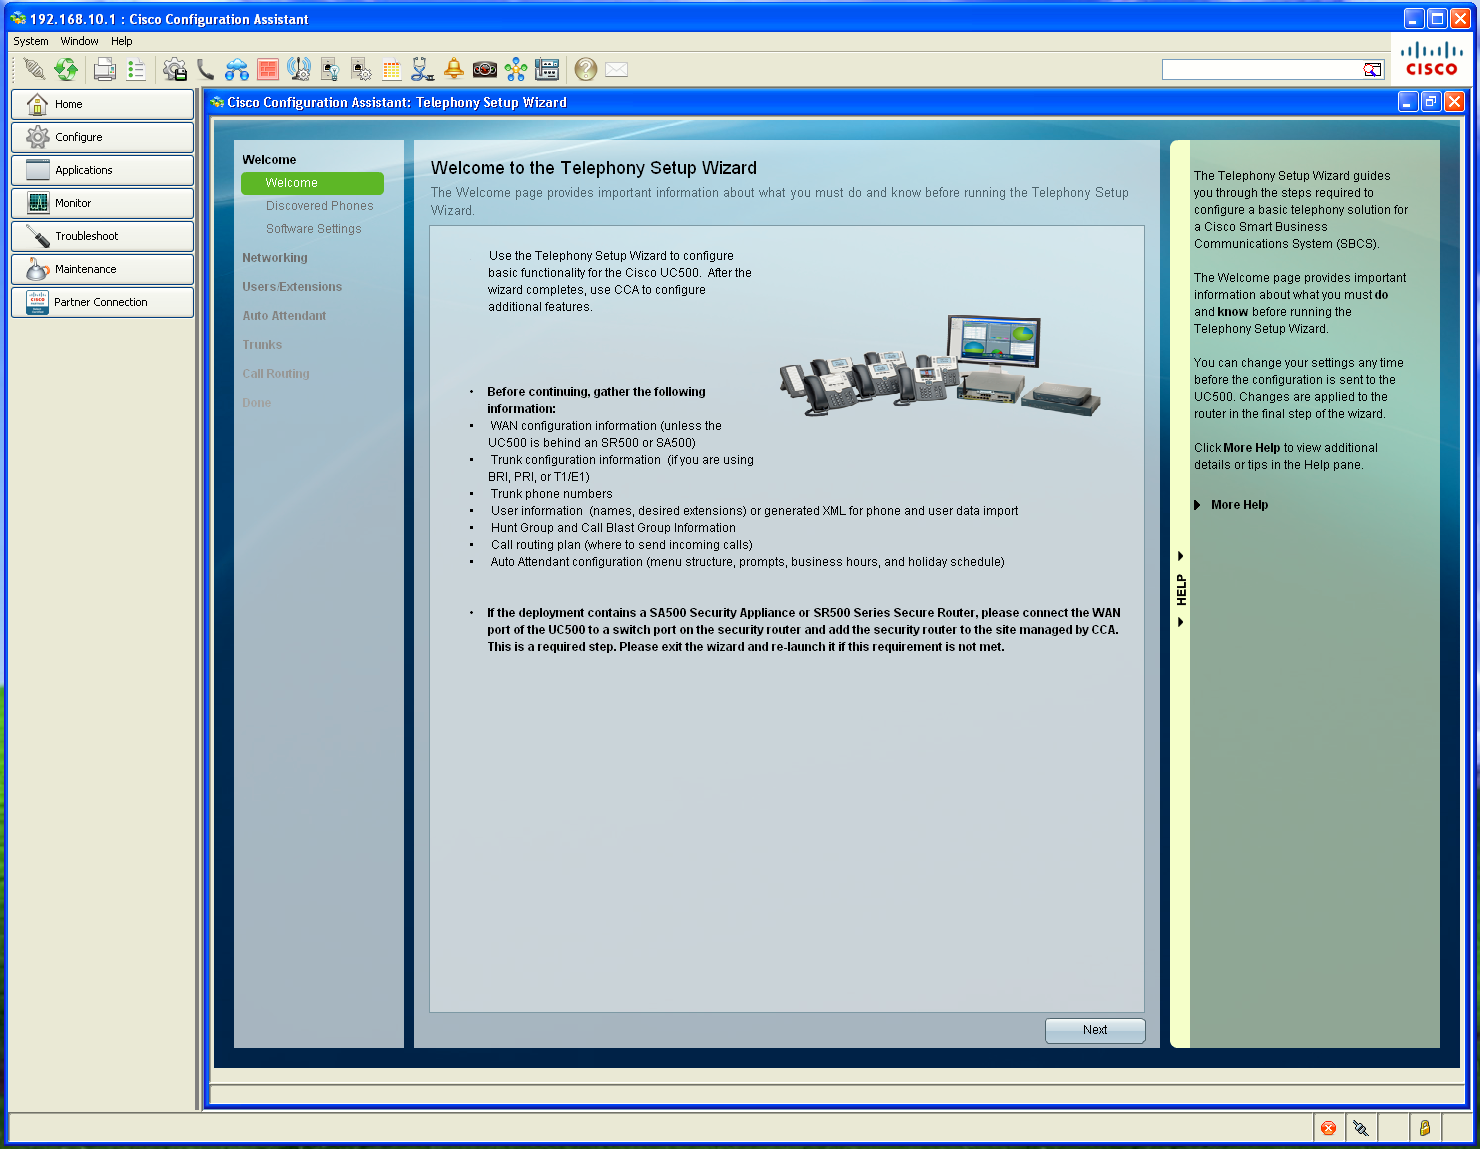Screen dimensions: 1480x1149
Task: Select the Networking wizard section
Action: (x=275, y=258)
